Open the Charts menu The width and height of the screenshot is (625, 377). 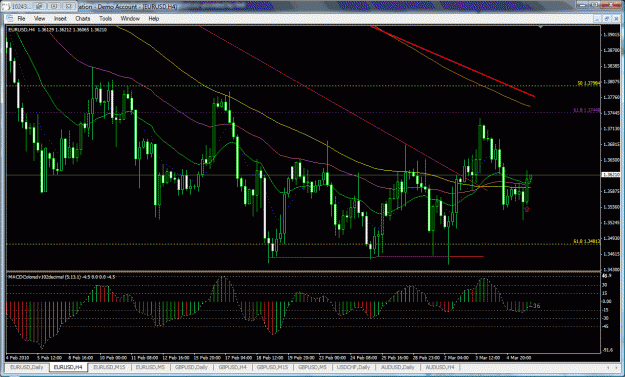[83, 18]
